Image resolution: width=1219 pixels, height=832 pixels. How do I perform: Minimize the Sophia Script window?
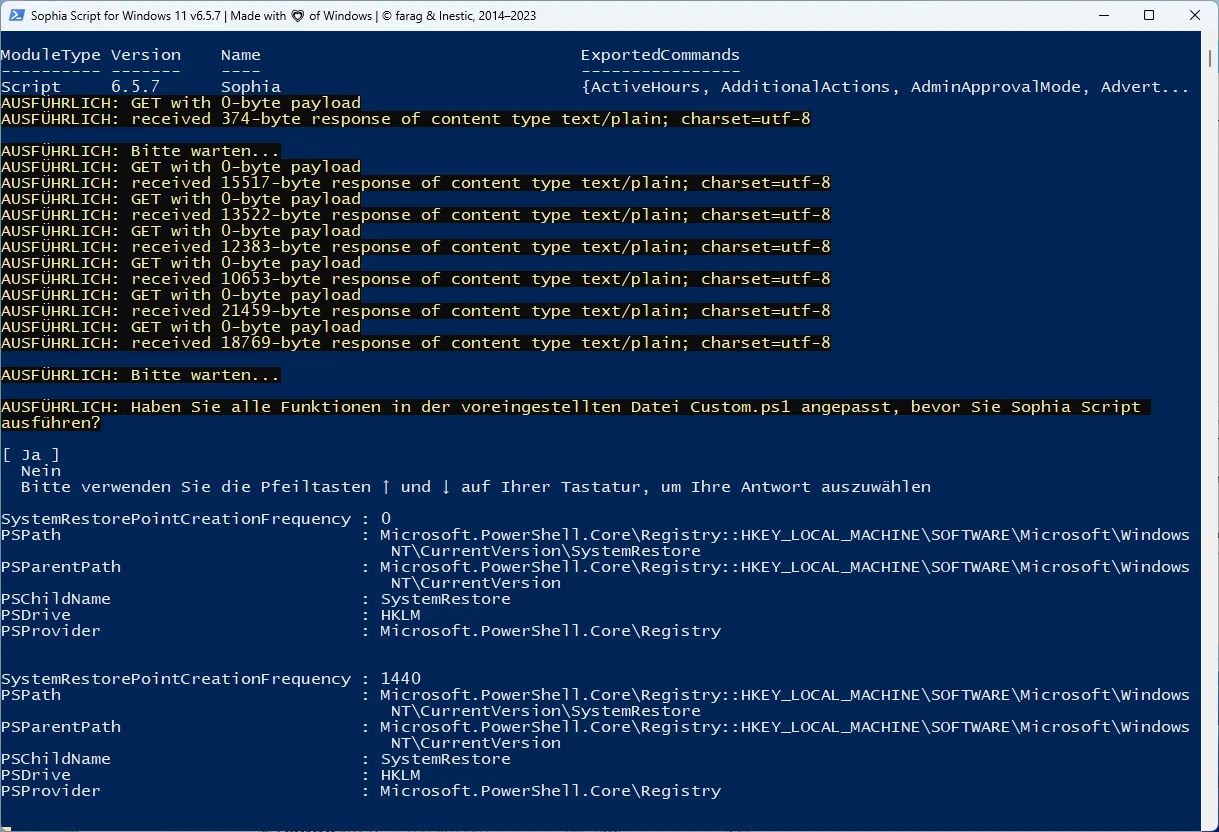pos(1103,15)
